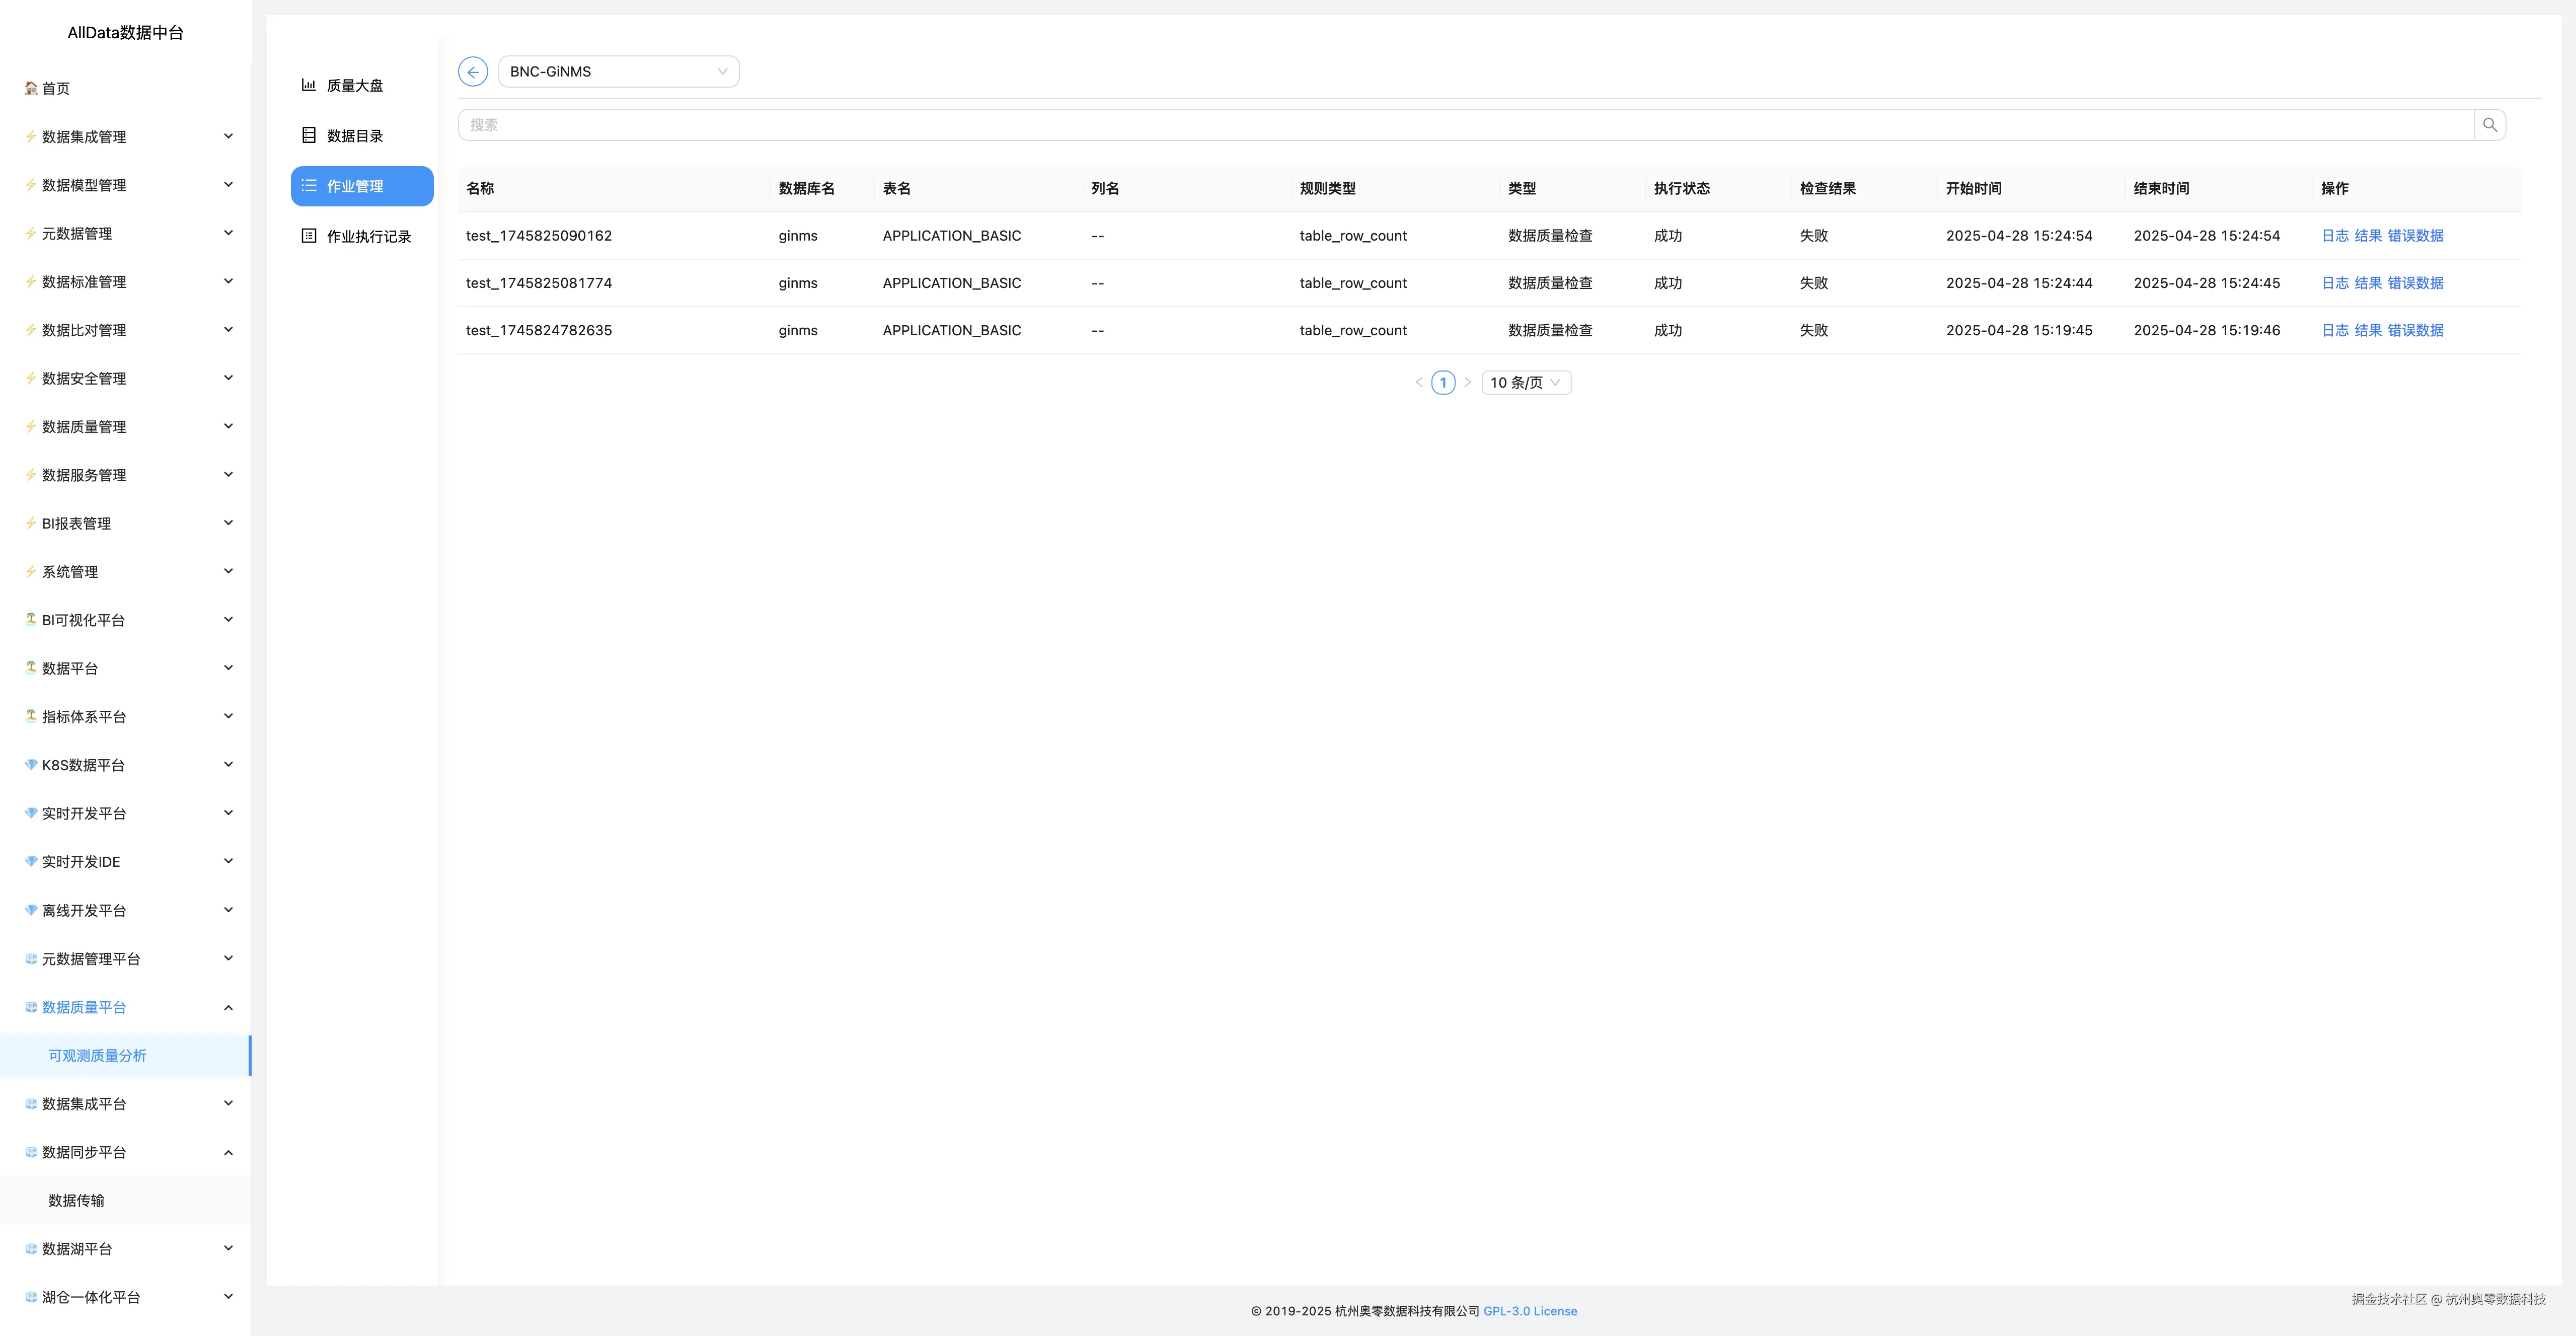
Task: Click the back arrow circle icon
Action: (473, 72)
